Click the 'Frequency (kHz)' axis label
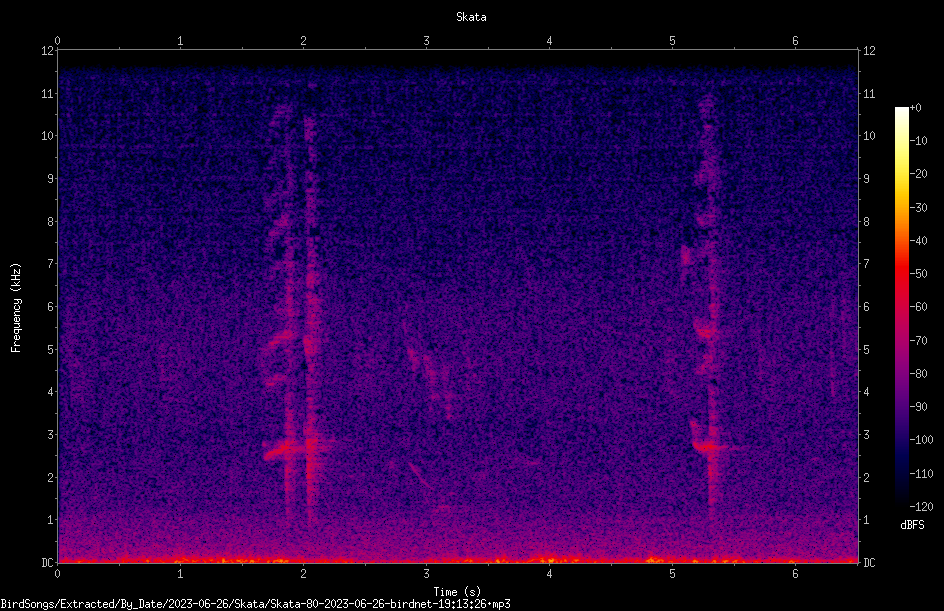 (16, 307)
